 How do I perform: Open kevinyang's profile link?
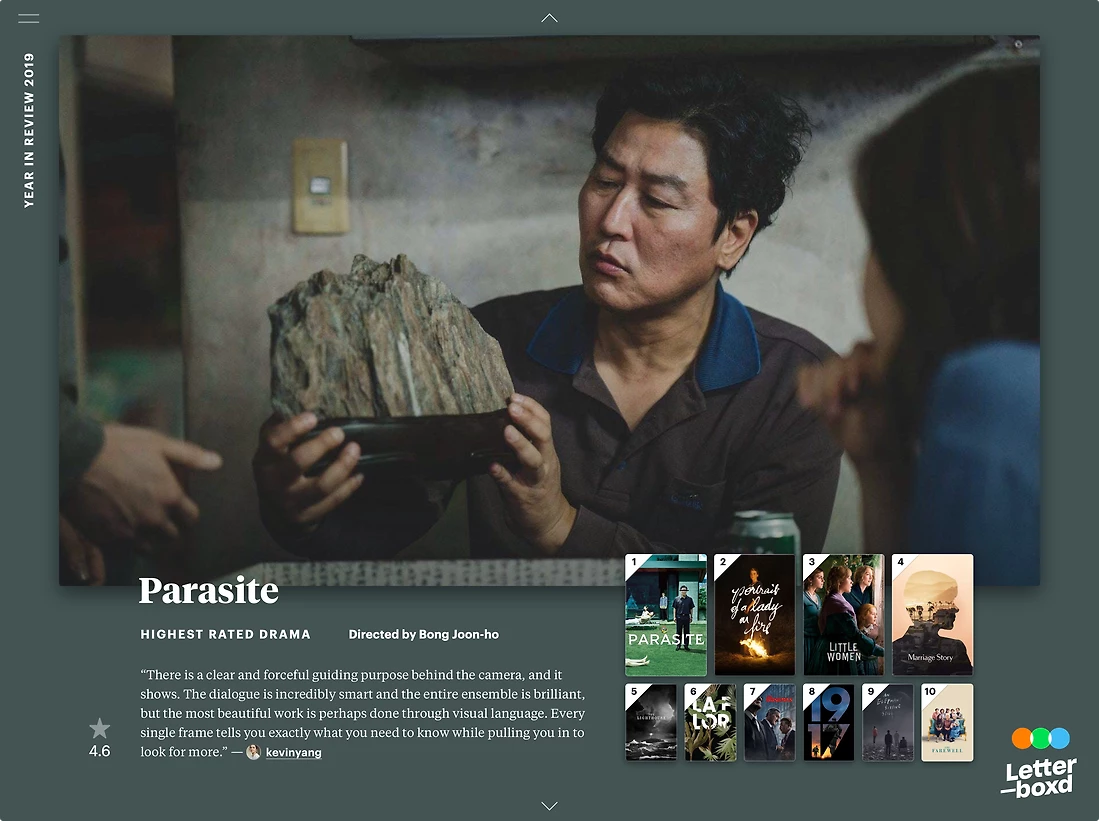click(295, 752)
